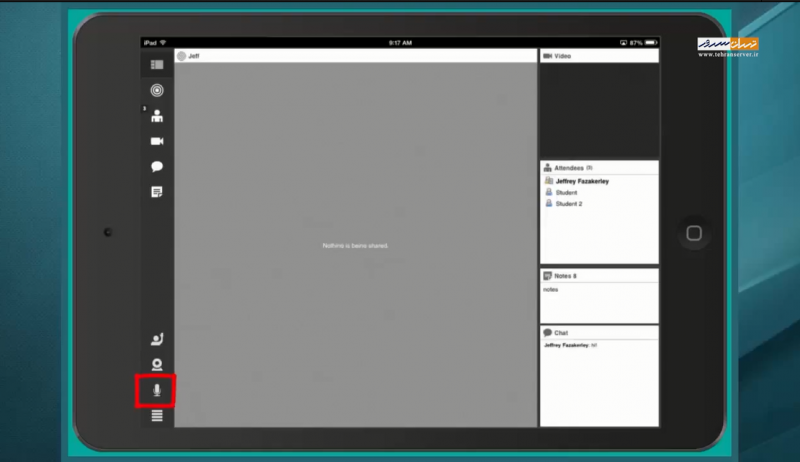Image resolution: width=800 pixels, height=462 pixels.
Task: Open the attendees icon in sidebar
Action: click(157, 116)
